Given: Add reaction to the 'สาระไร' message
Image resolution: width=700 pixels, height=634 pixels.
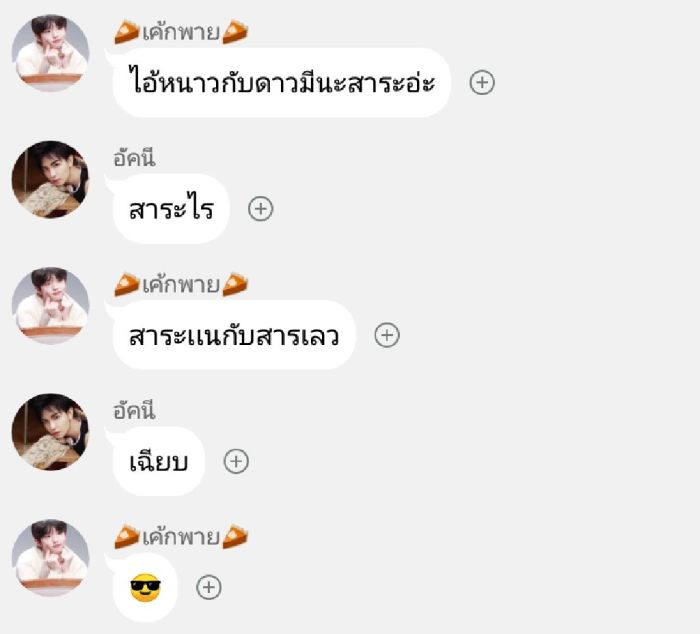Looking at the screenshot, I should click(261, 209).
